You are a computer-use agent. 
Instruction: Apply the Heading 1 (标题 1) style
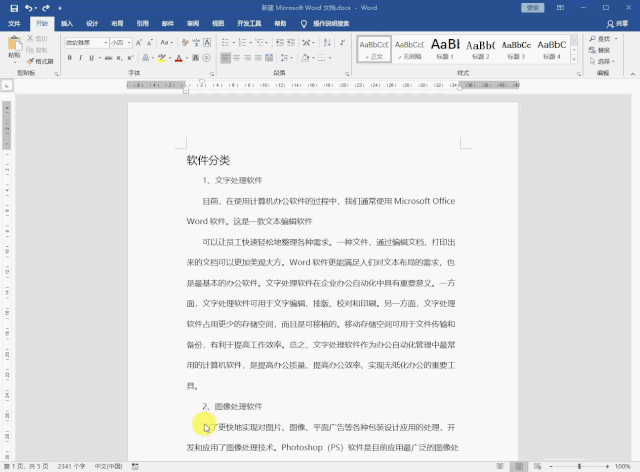[445, 49]
